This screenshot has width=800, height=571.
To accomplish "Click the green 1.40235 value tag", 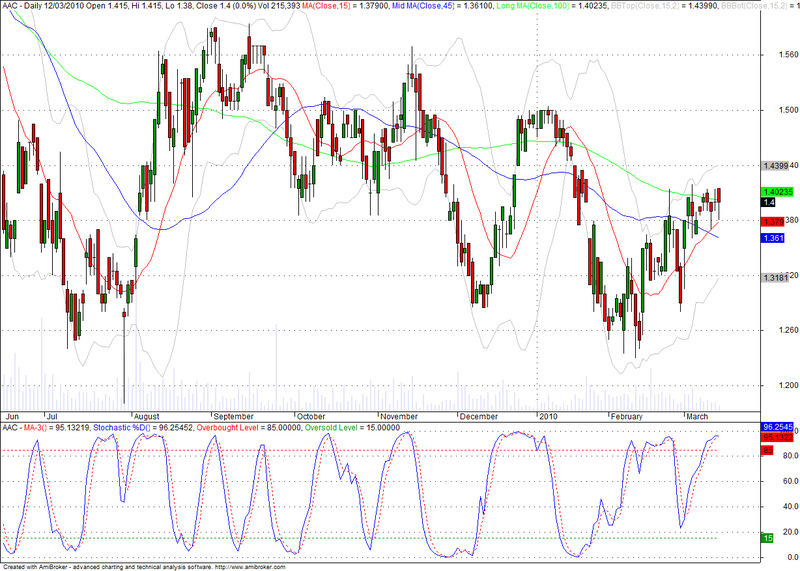I will tap(778, 192).
